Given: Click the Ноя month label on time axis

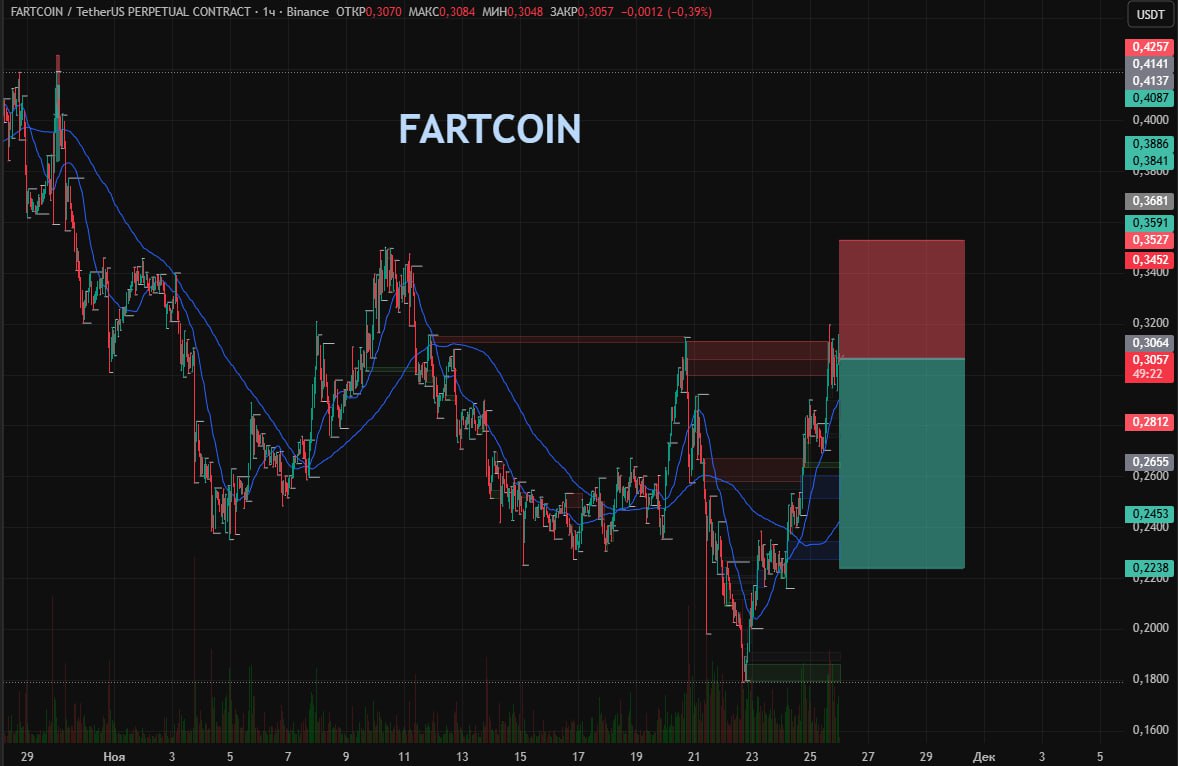Looking at the screenshot, I should (114, 757).
